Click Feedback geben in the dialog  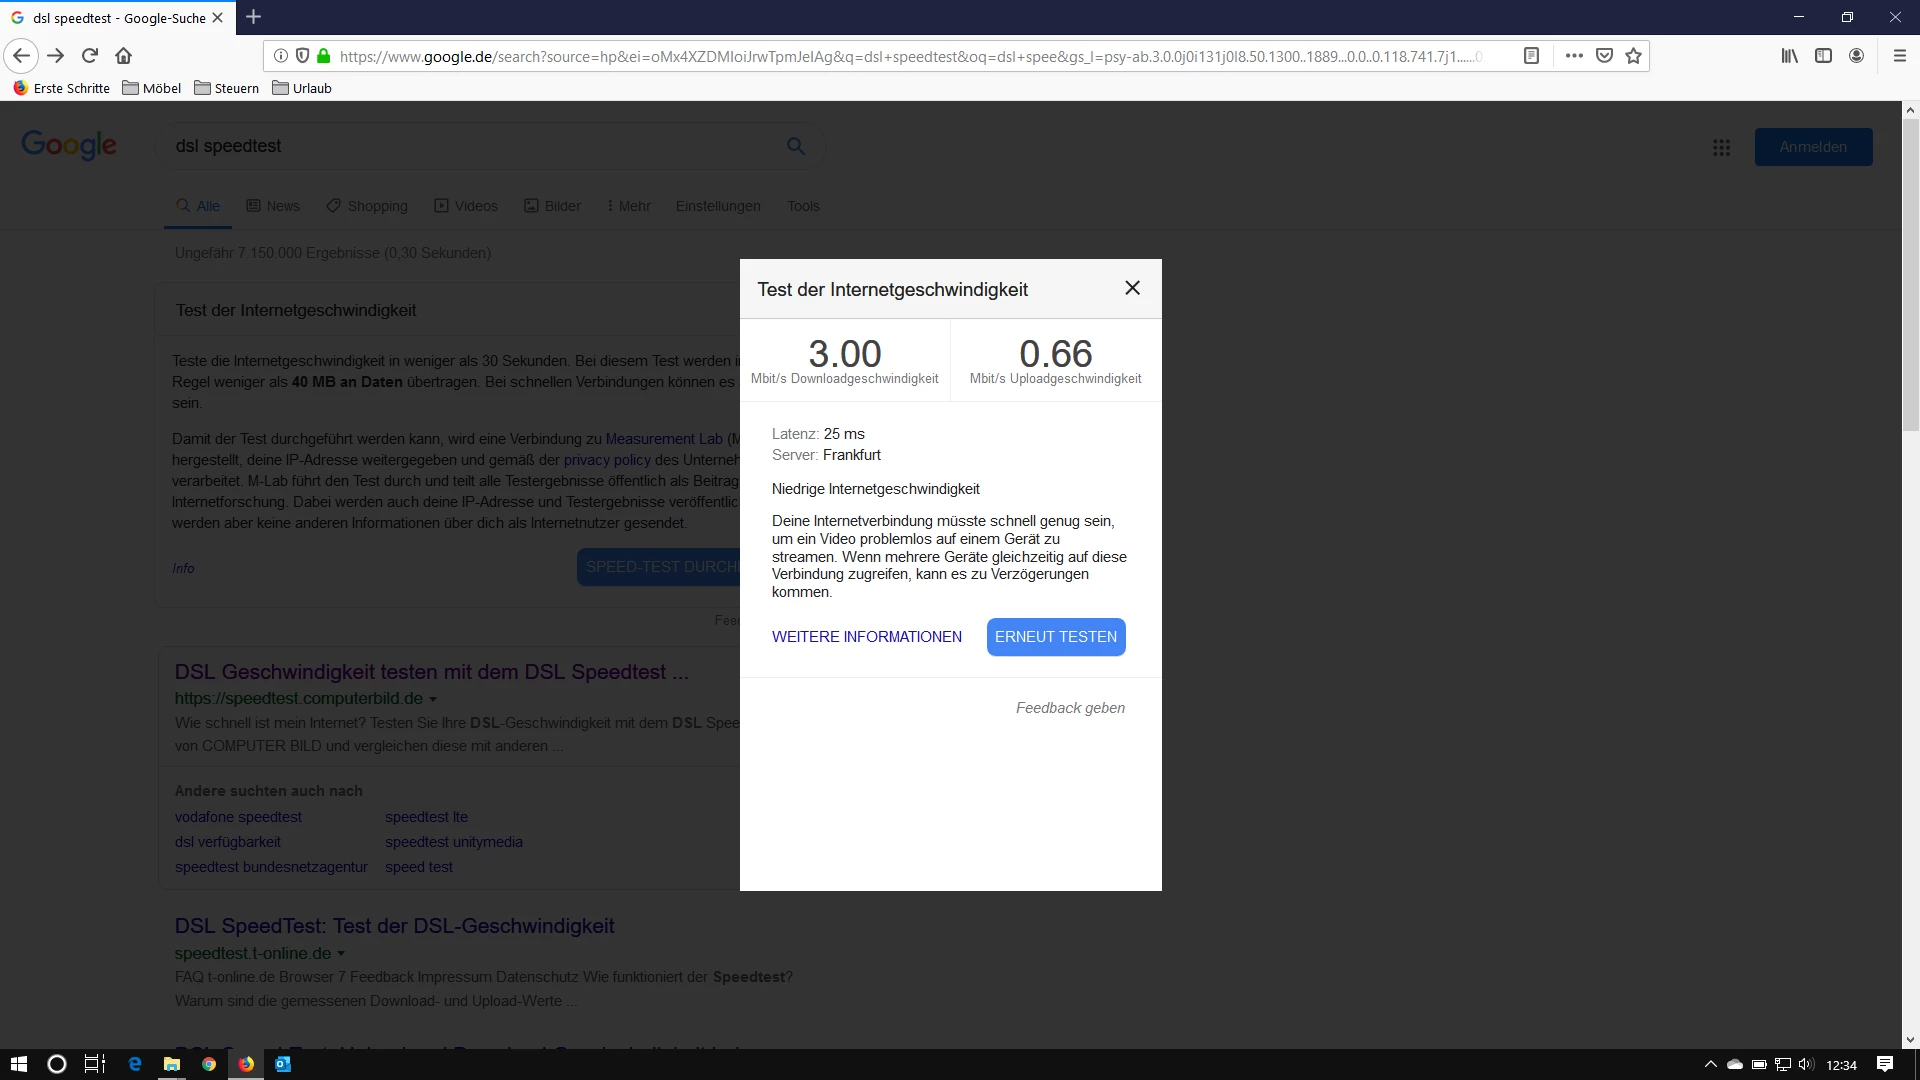(x=1070, y=708)
